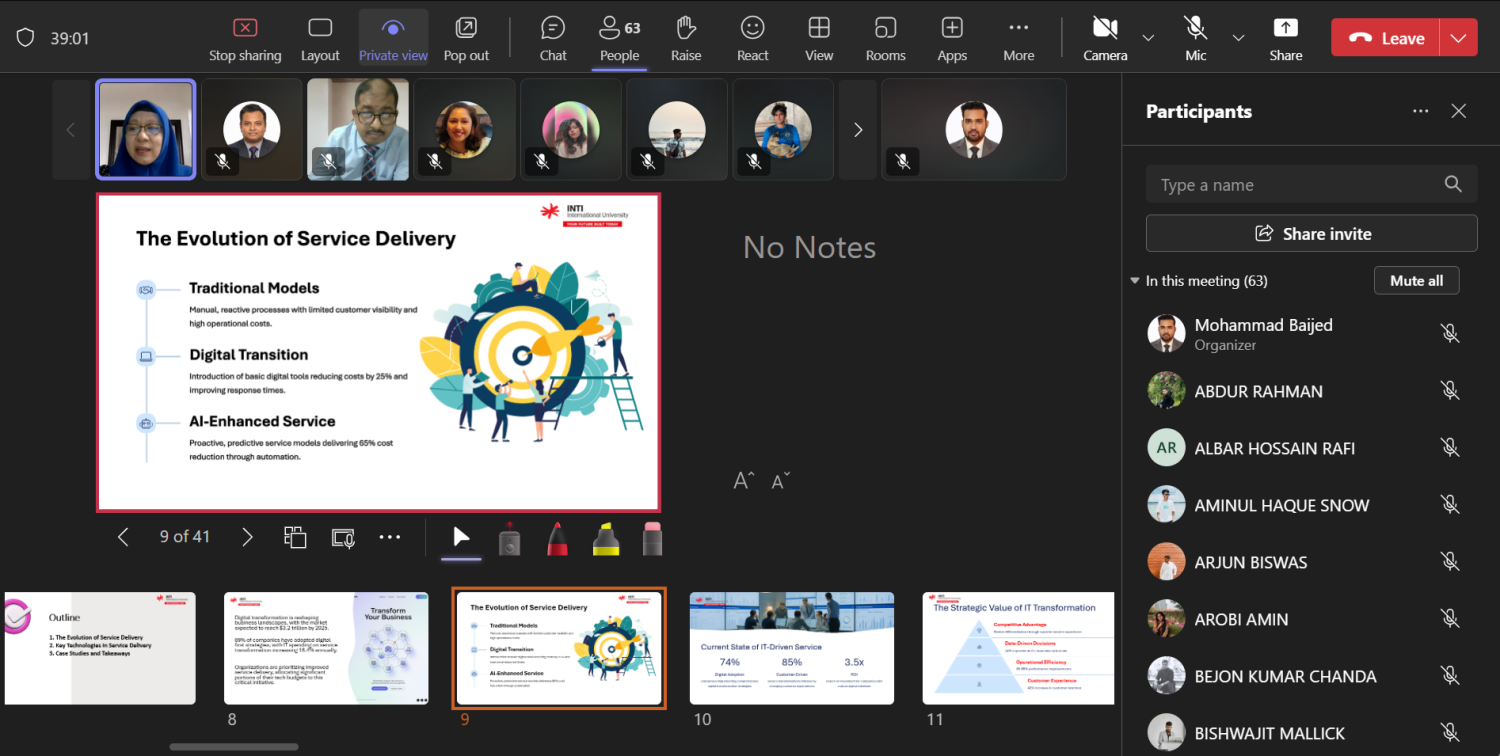Open breakout Rooms

point(885,38)
